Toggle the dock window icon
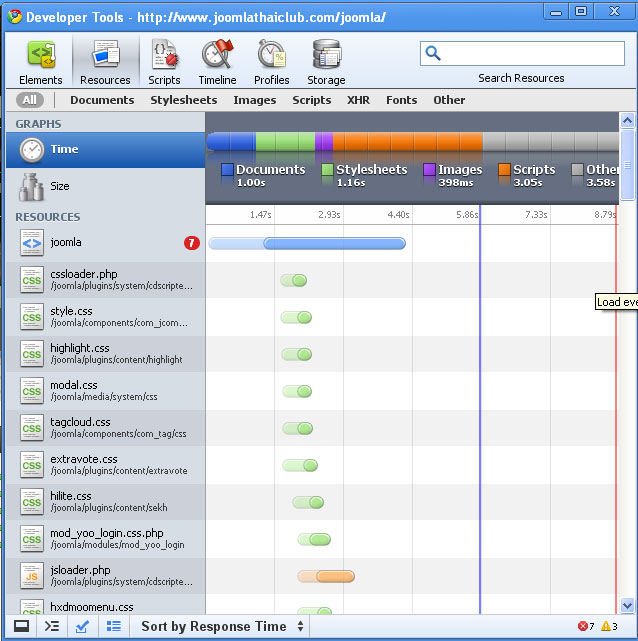The image size is (638, 641). [x=21, y=626]
